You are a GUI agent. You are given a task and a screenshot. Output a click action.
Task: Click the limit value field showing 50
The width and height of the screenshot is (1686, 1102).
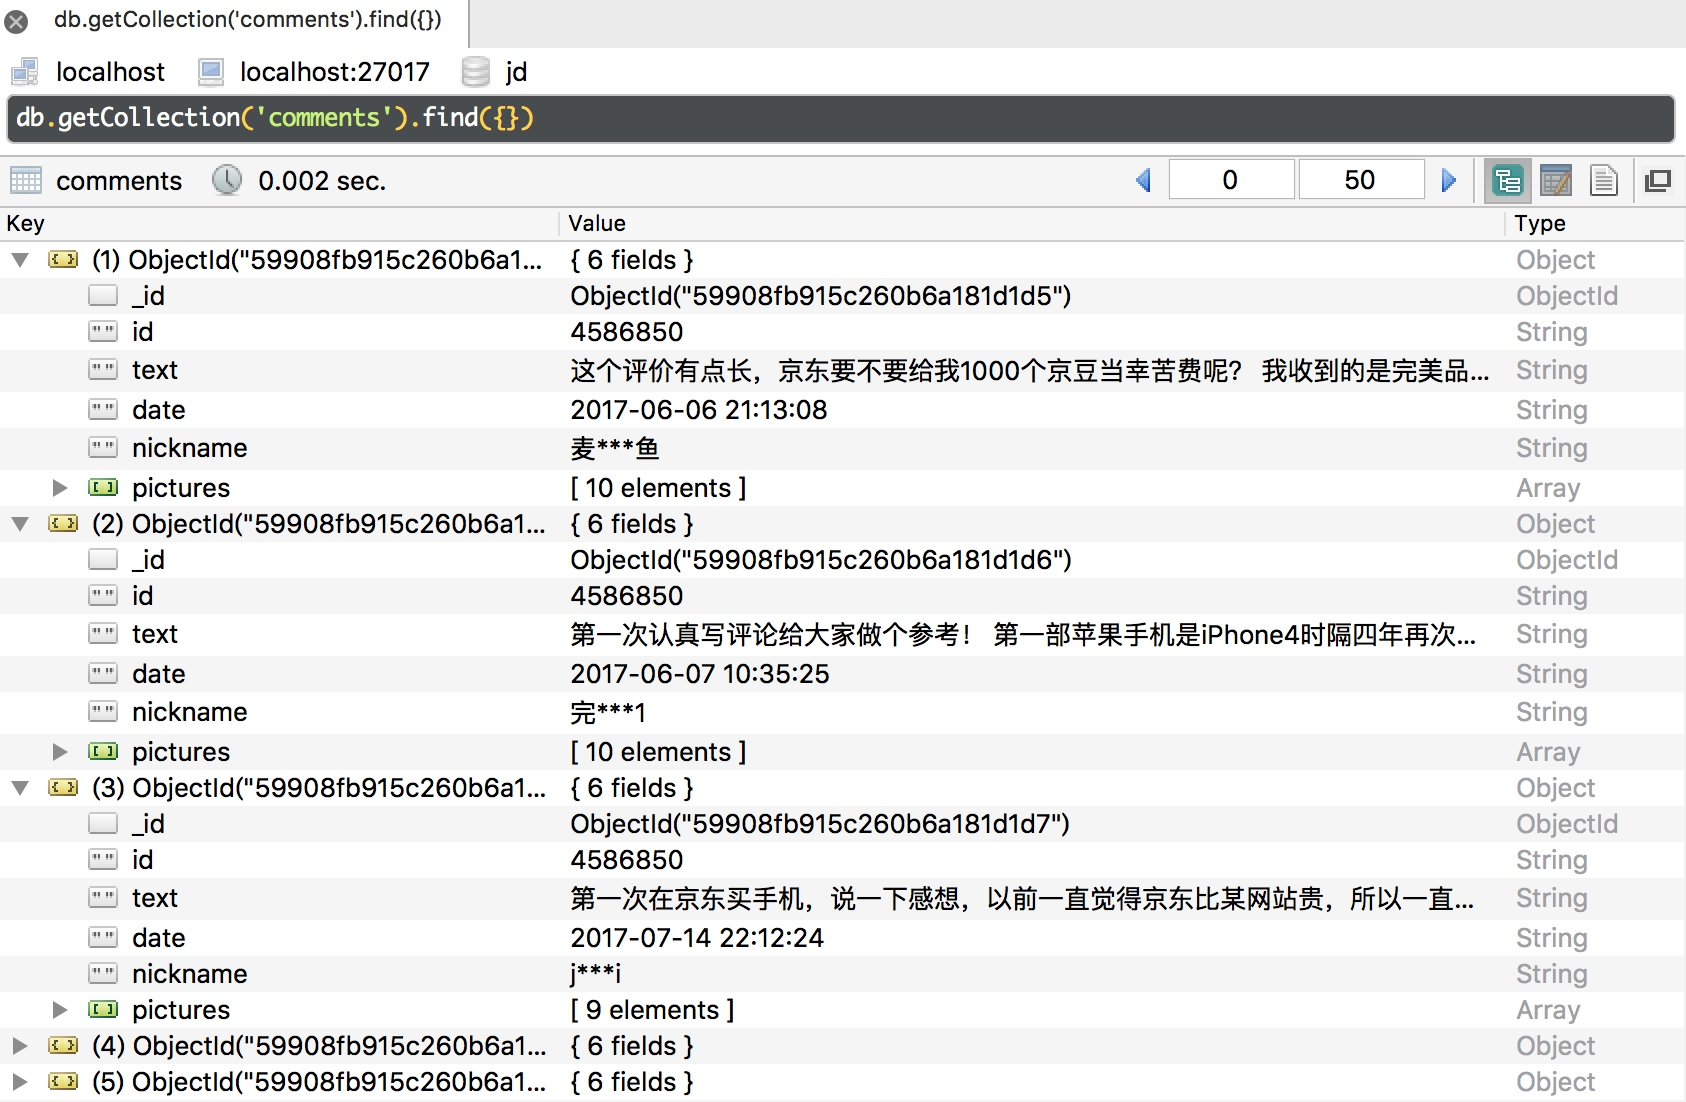pyautogui.click(x=1361, y=179)
